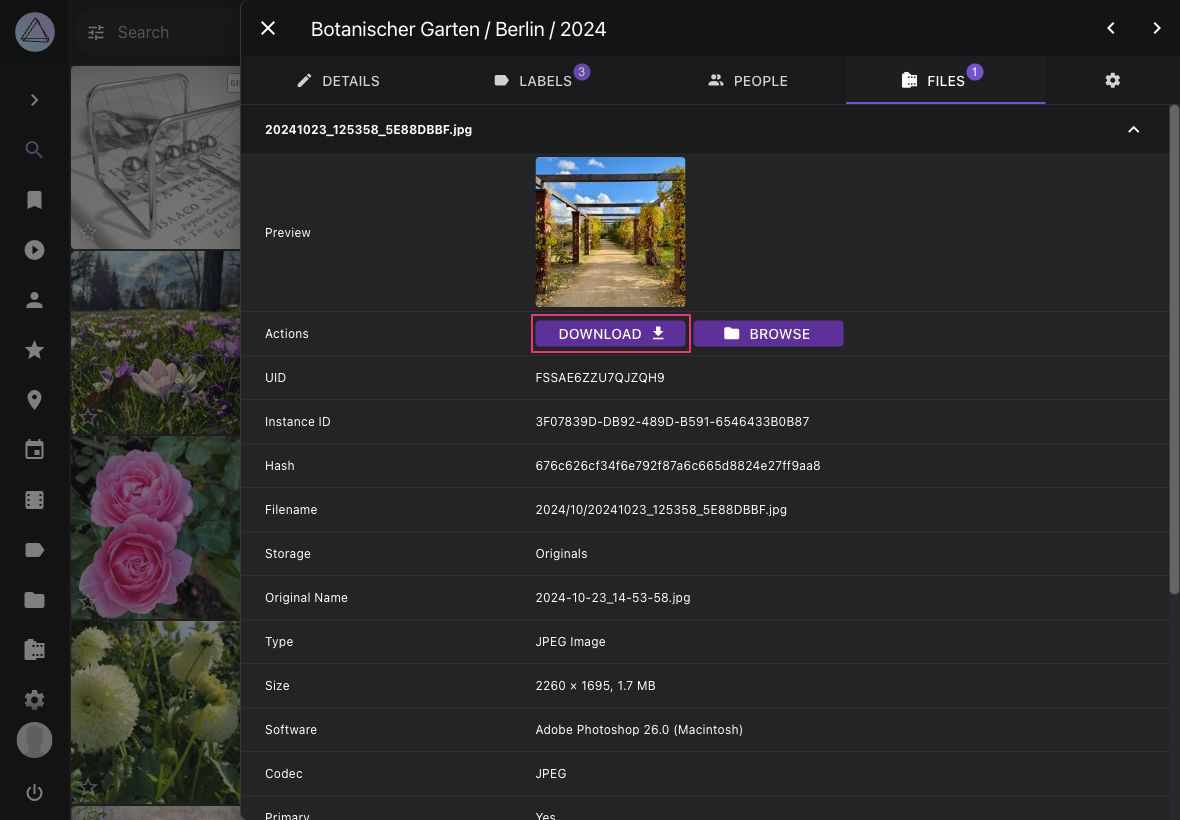Select the Calendar icon in sidebar
Image resolution: width=1180 pixels, height=820 pixels.
[x=34, y=449]
